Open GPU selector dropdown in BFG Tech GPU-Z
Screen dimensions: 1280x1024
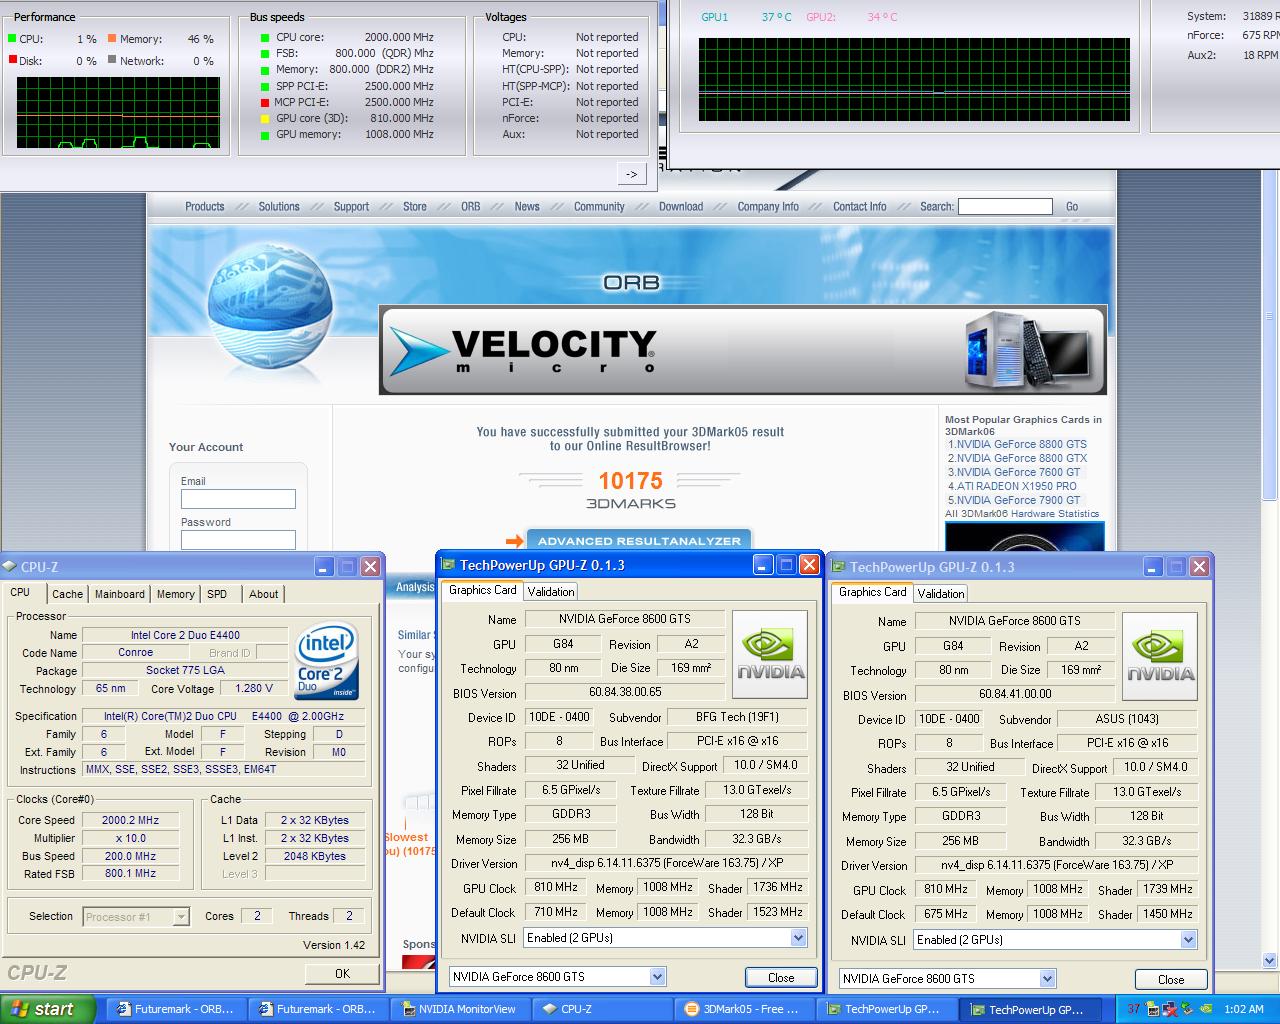[657, 977]
